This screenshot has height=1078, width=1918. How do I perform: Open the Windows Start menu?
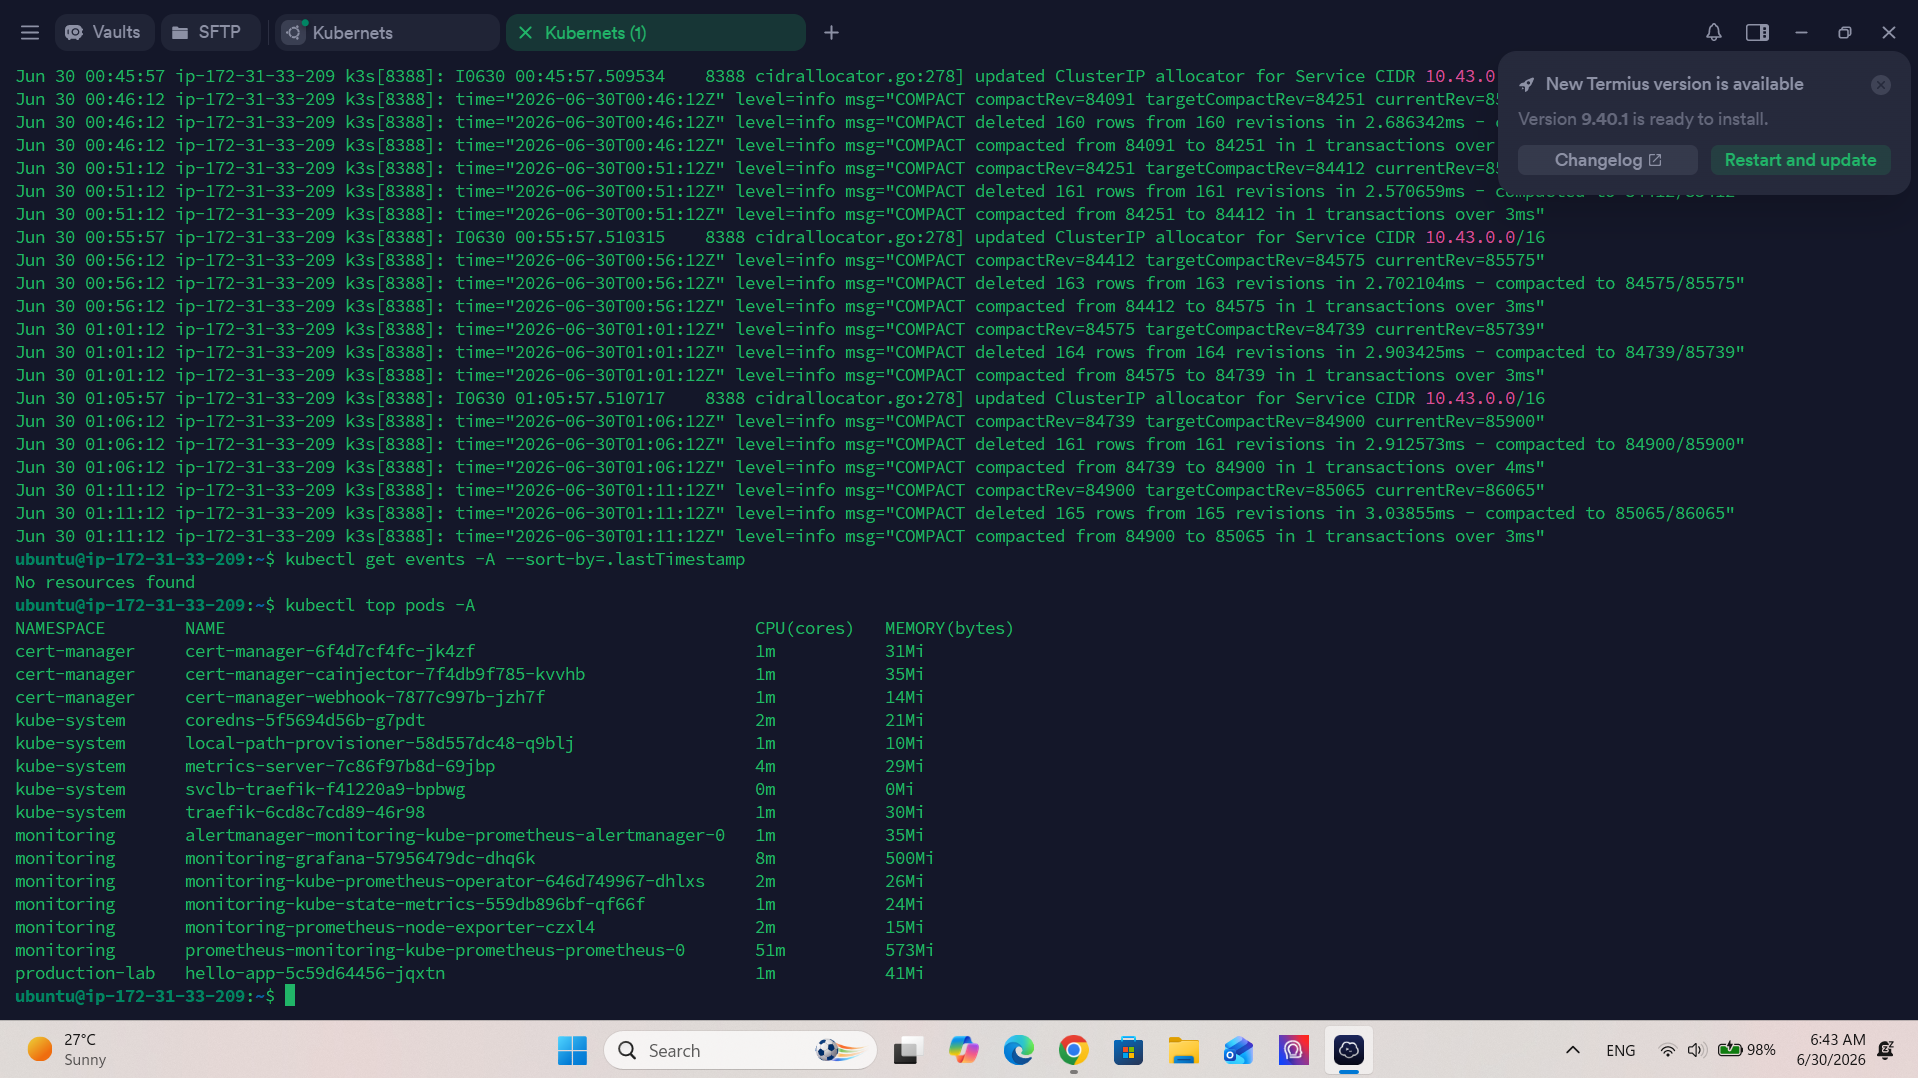[572, 1050]
